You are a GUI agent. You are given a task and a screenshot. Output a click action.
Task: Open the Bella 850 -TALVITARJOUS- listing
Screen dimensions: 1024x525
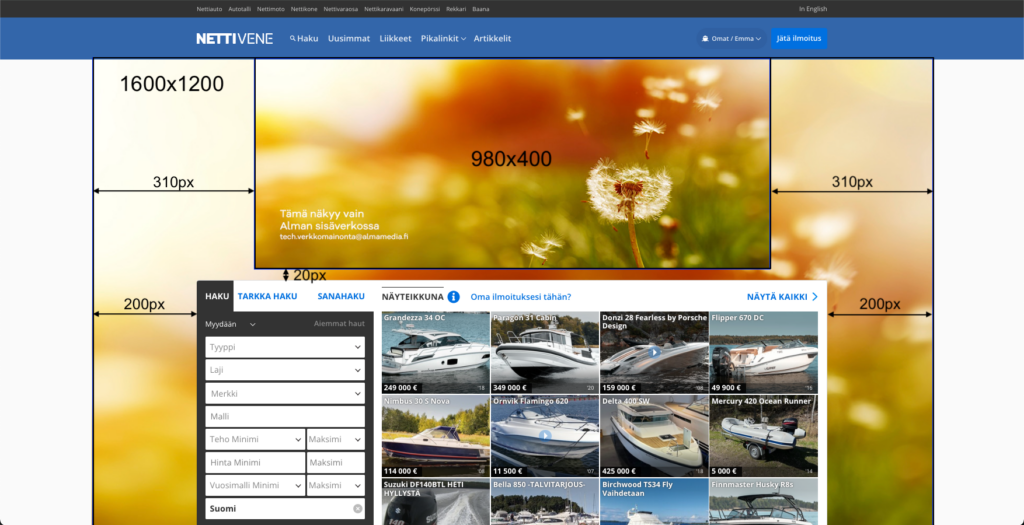click(x=545, y=501)
